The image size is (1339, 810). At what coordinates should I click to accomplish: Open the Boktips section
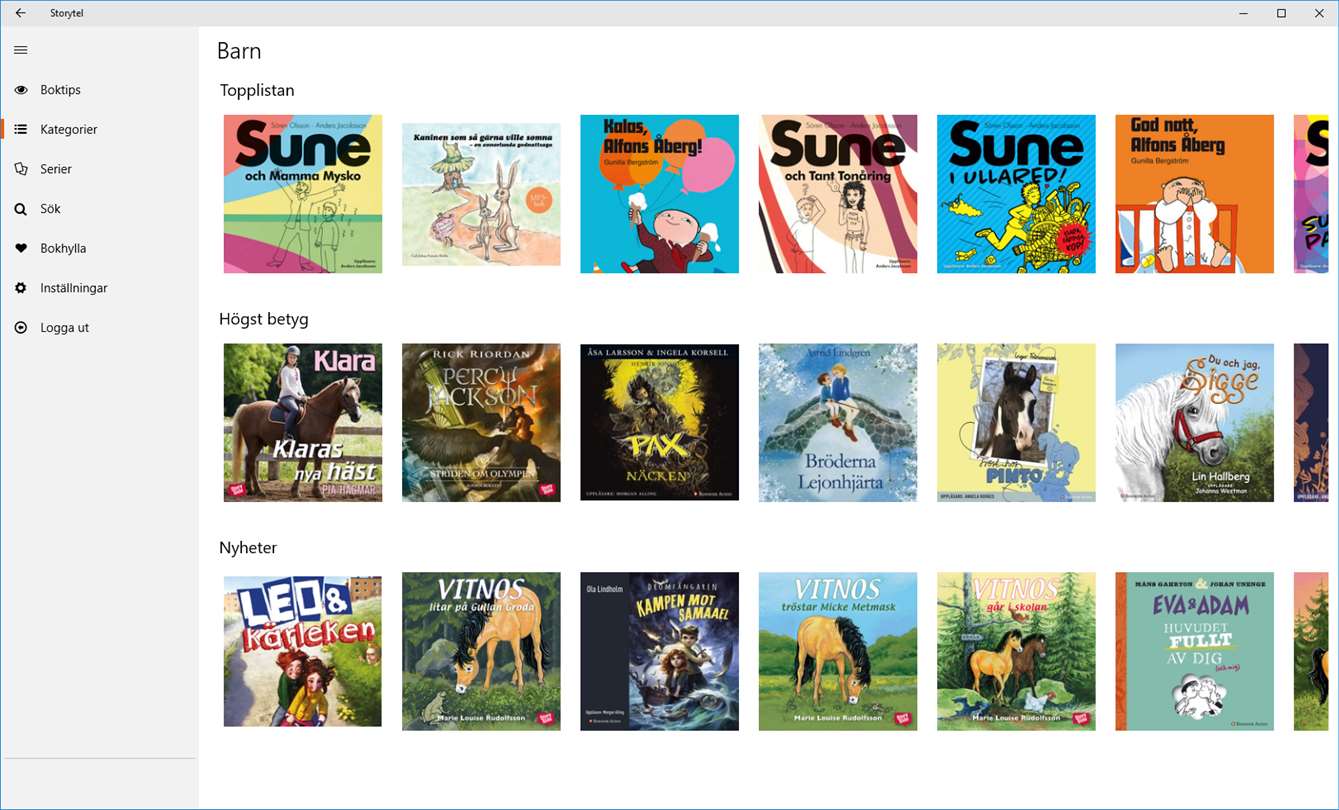(100, 90)
